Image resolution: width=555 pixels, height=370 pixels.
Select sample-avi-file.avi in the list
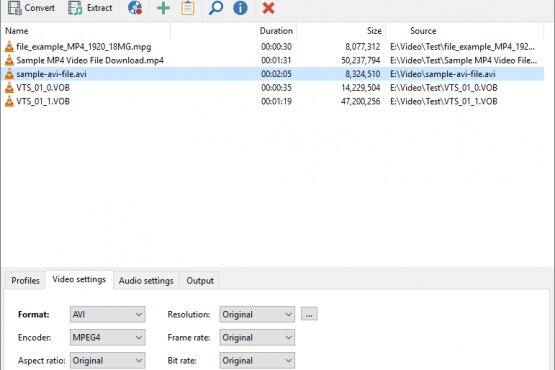pos(273,74)
